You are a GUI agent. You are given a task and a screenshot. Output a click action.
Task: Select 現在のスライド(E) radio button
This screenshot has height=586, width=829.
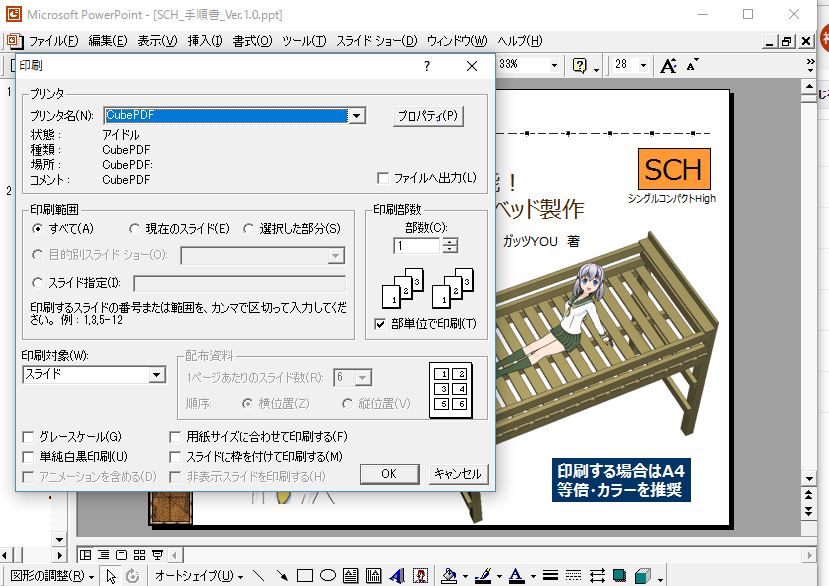pos(134,228)
